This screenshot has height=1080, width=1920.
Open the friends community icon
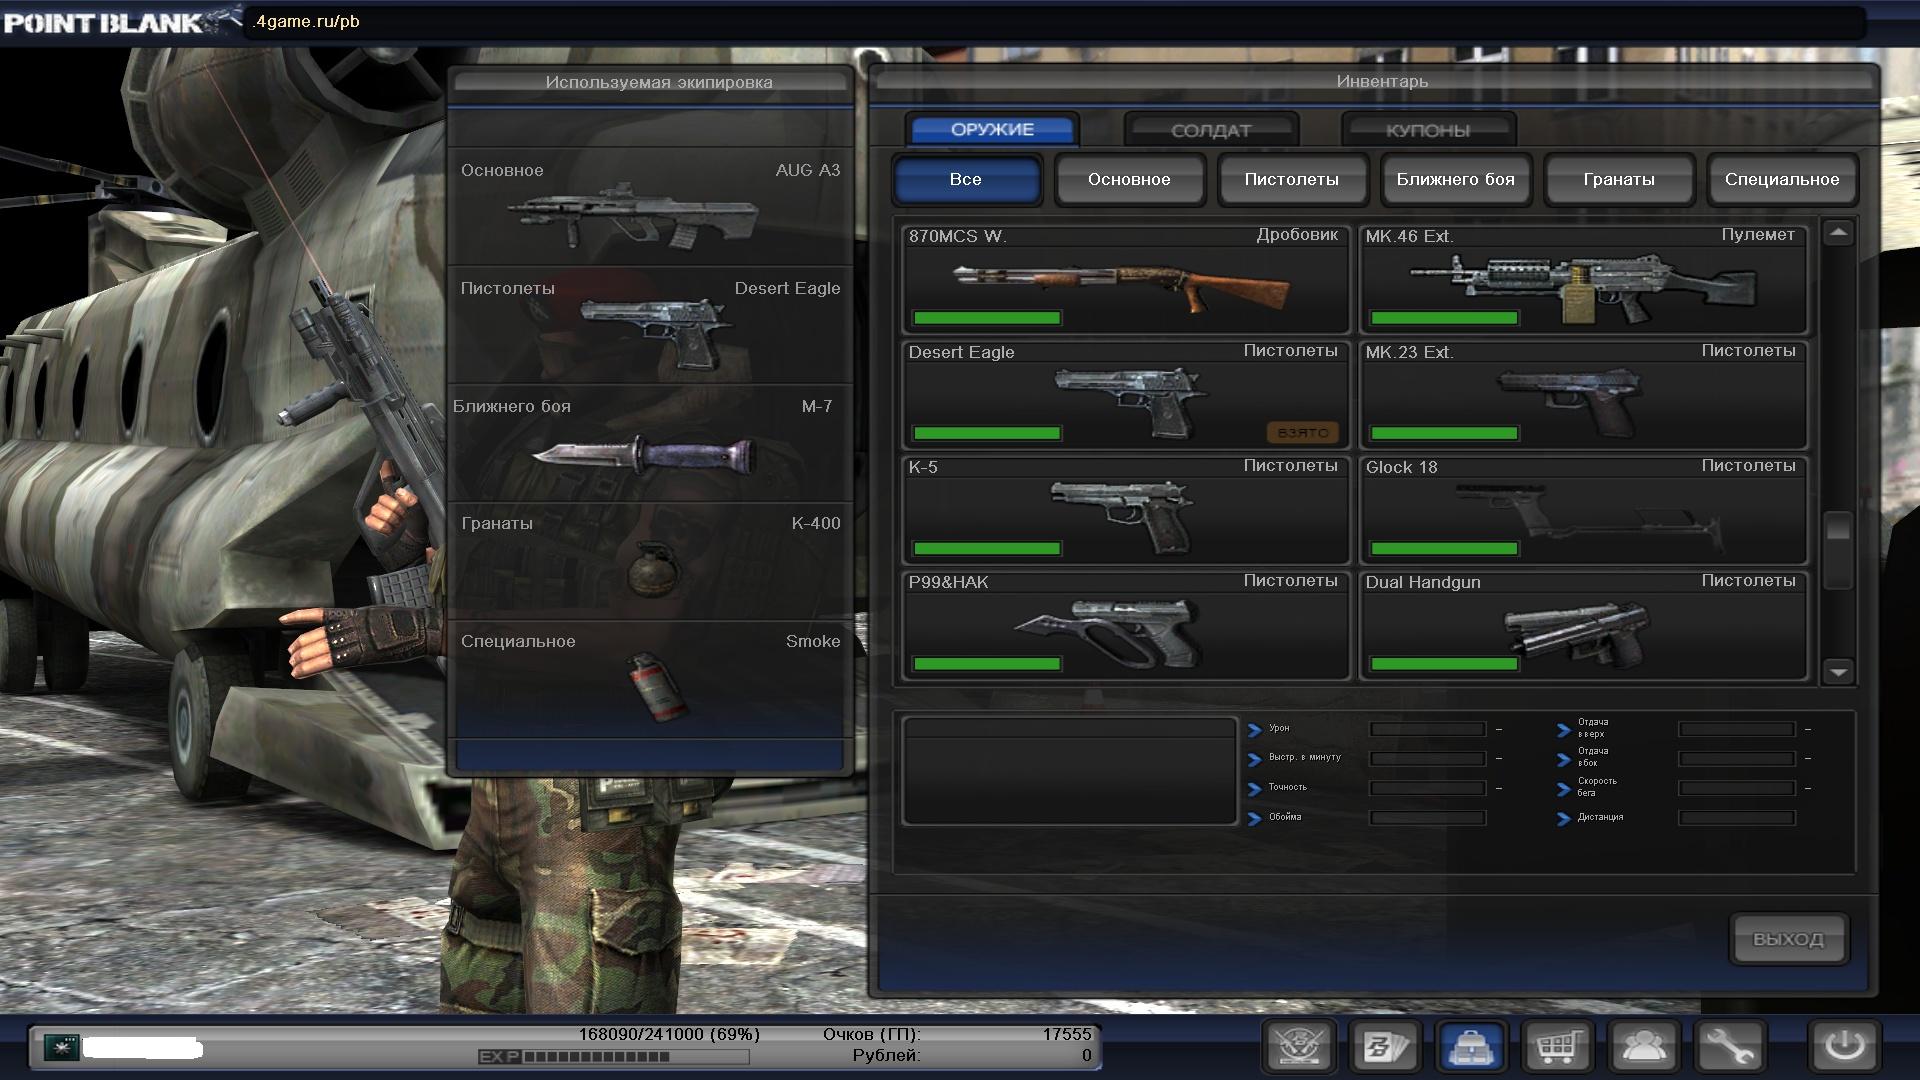[1643, 1047]
